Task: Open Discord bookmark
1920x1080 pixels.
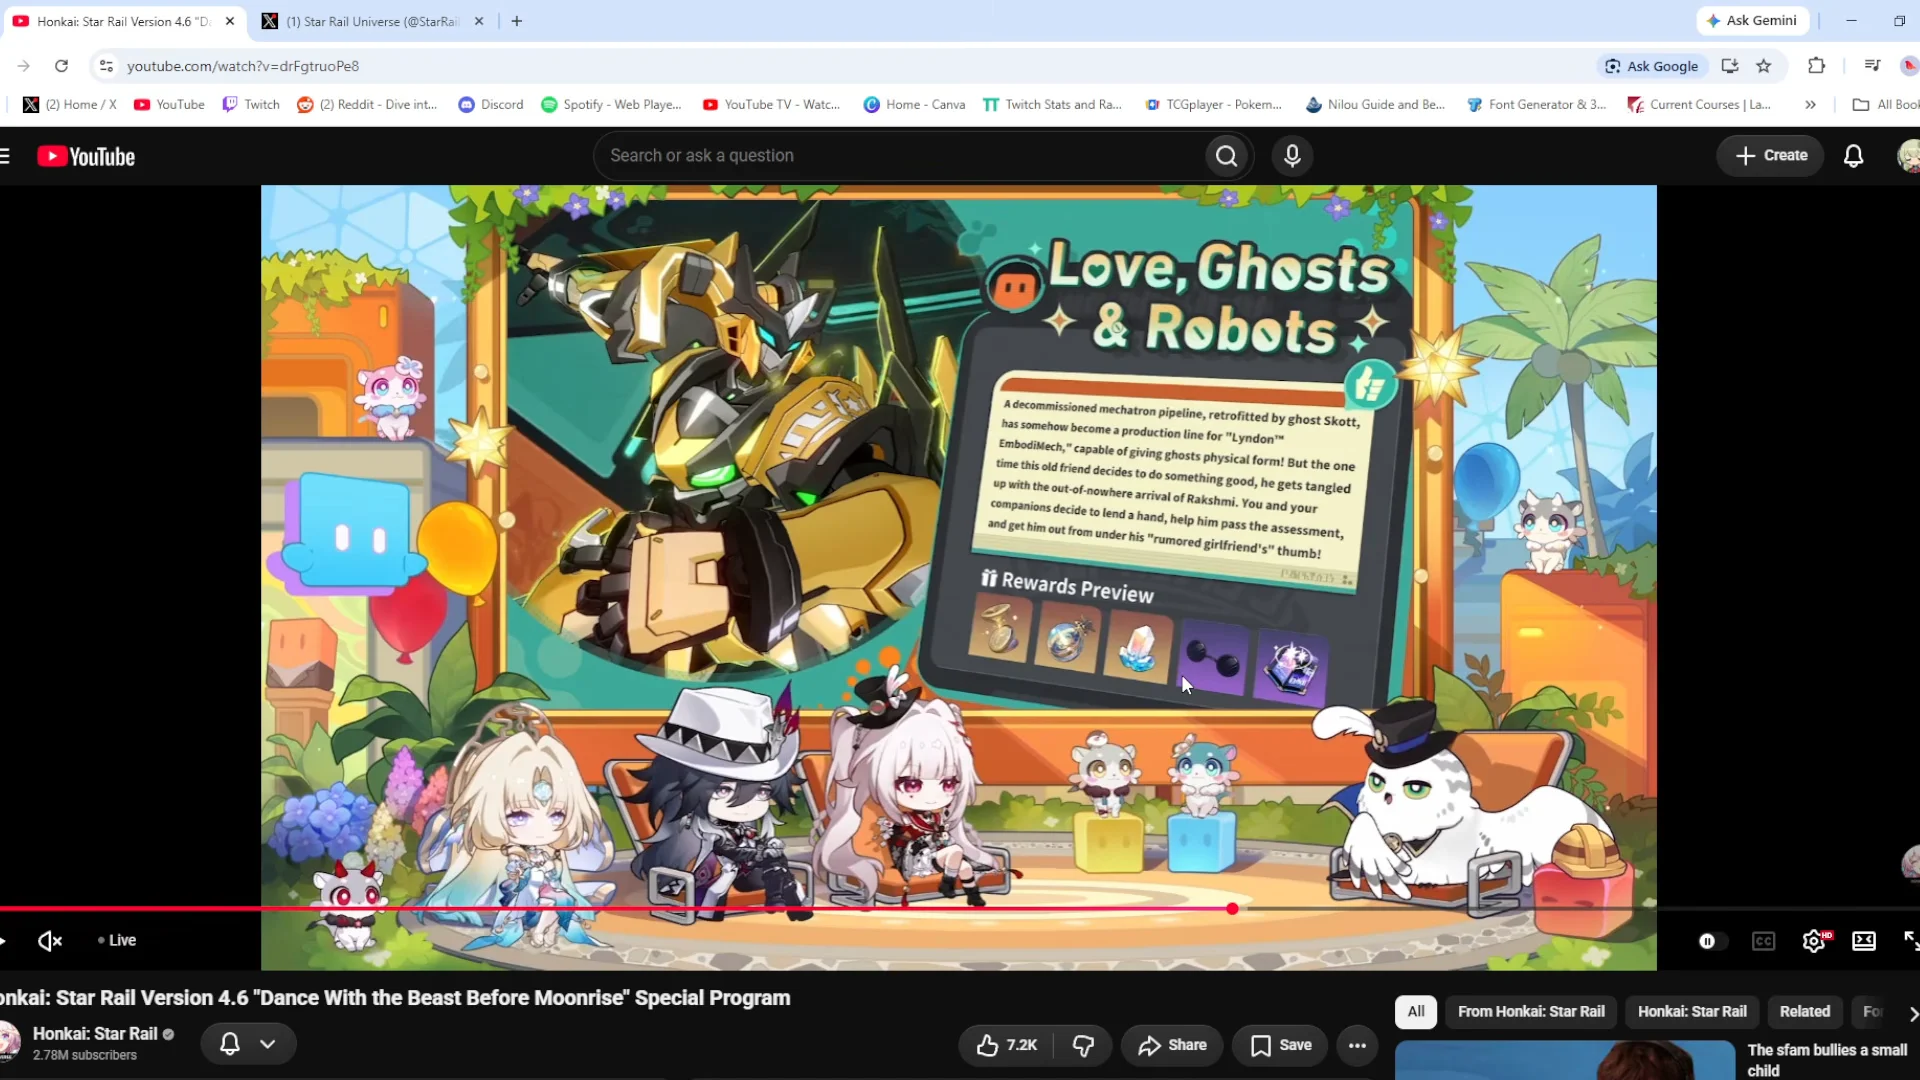Action: 491,104
